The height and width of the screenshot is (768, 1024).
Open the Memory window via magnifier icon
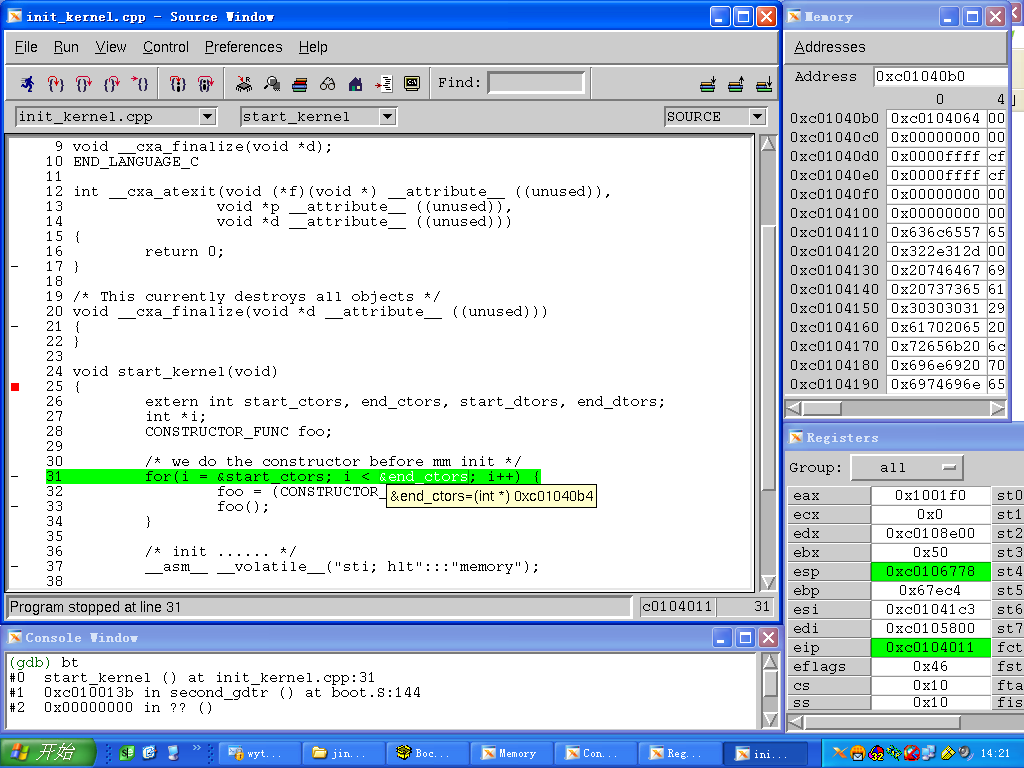click(272, 84)
